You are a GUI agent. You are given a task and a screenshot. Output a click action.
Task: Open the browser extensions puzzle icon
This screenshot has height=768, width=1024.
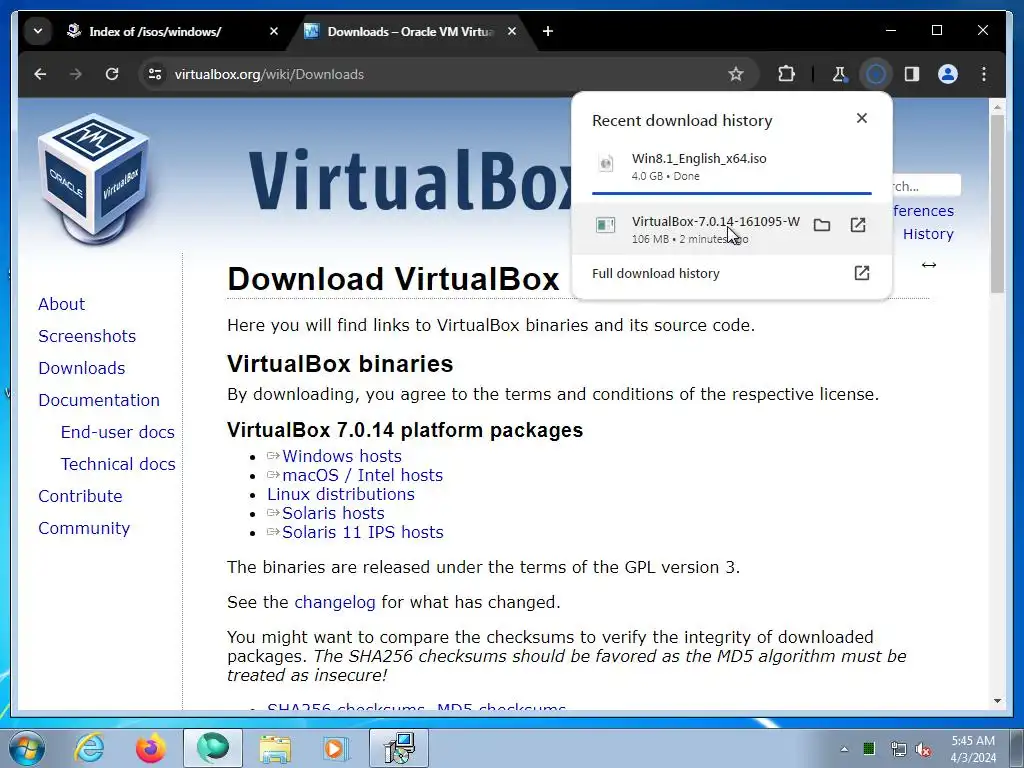(x=786, y=74)
